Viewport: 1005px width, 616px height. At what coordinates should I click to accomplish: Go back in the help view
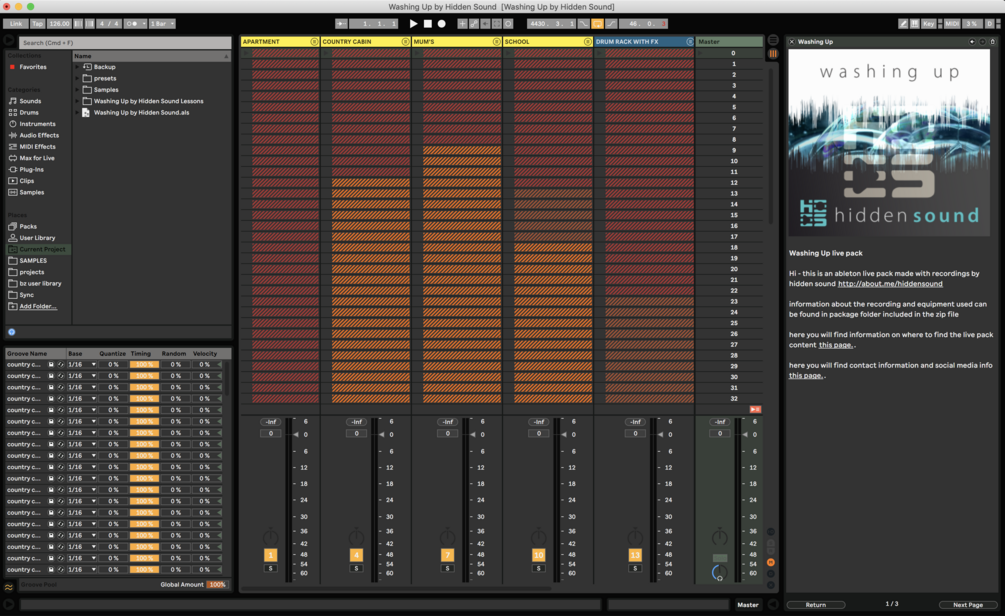coord(972,42)
